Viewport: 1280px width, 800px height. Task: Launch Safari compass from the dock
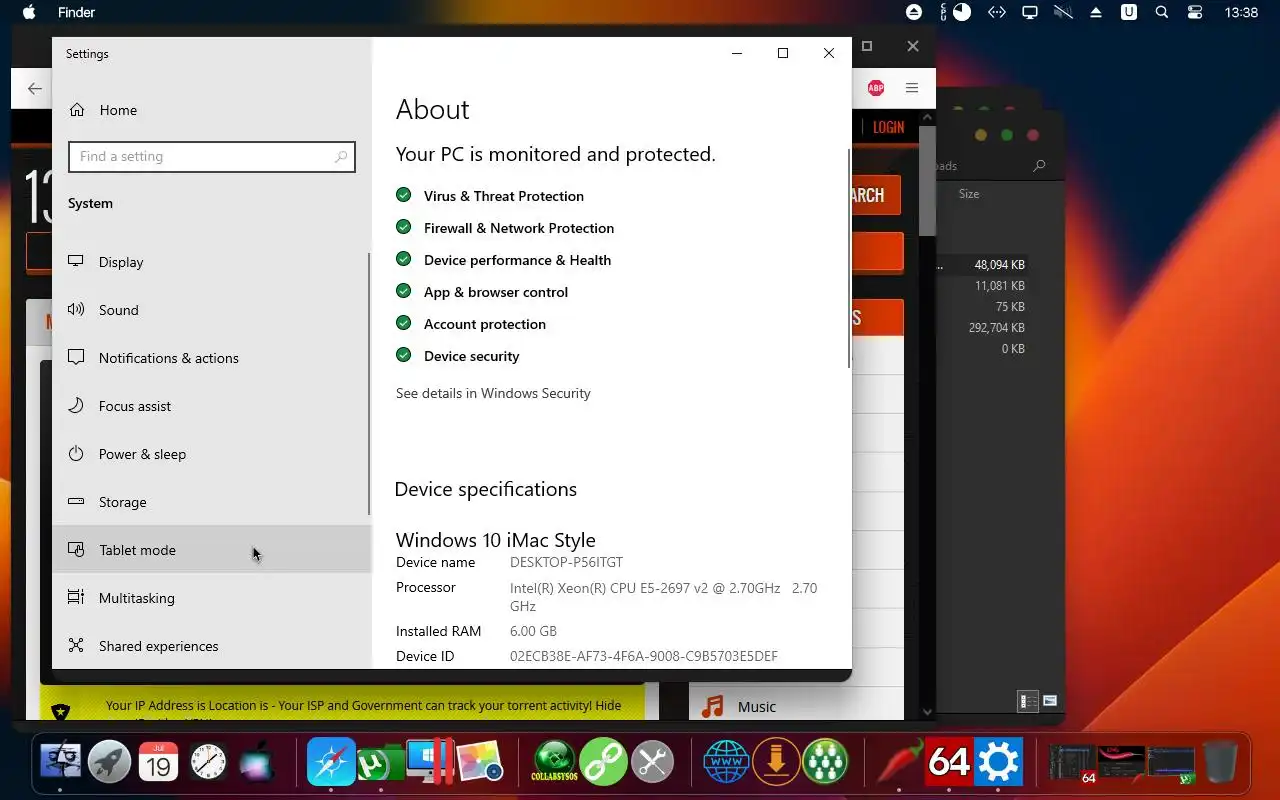pos(331,763)
